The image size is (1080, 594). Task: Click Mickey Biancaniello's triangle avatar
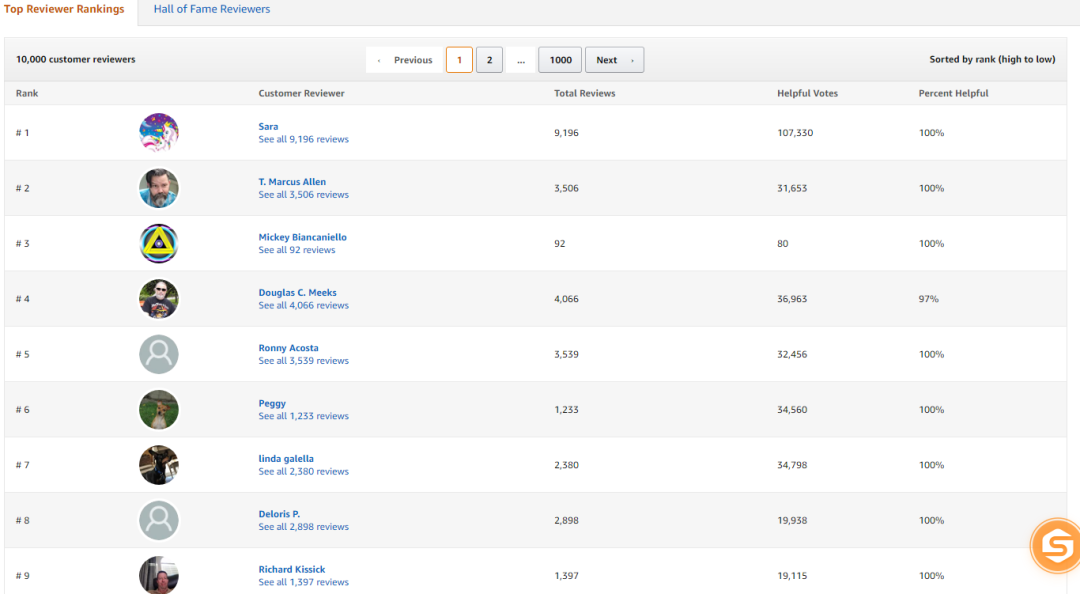point(158,244)
